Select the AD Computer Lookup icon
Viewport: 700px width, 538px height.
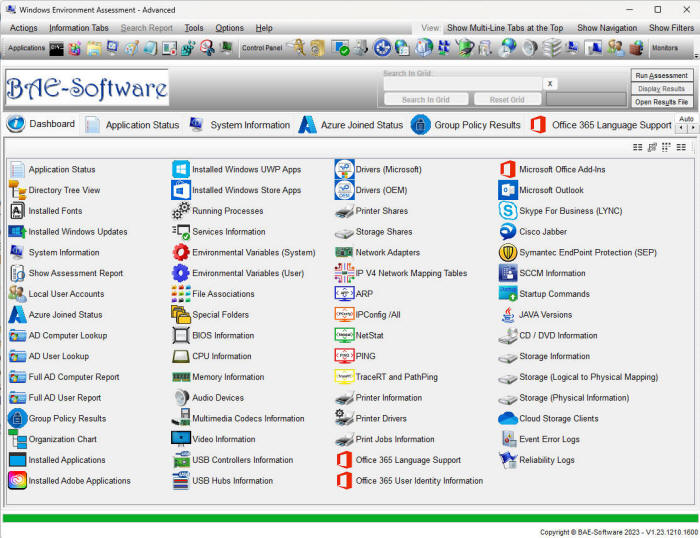coord(17,335)
